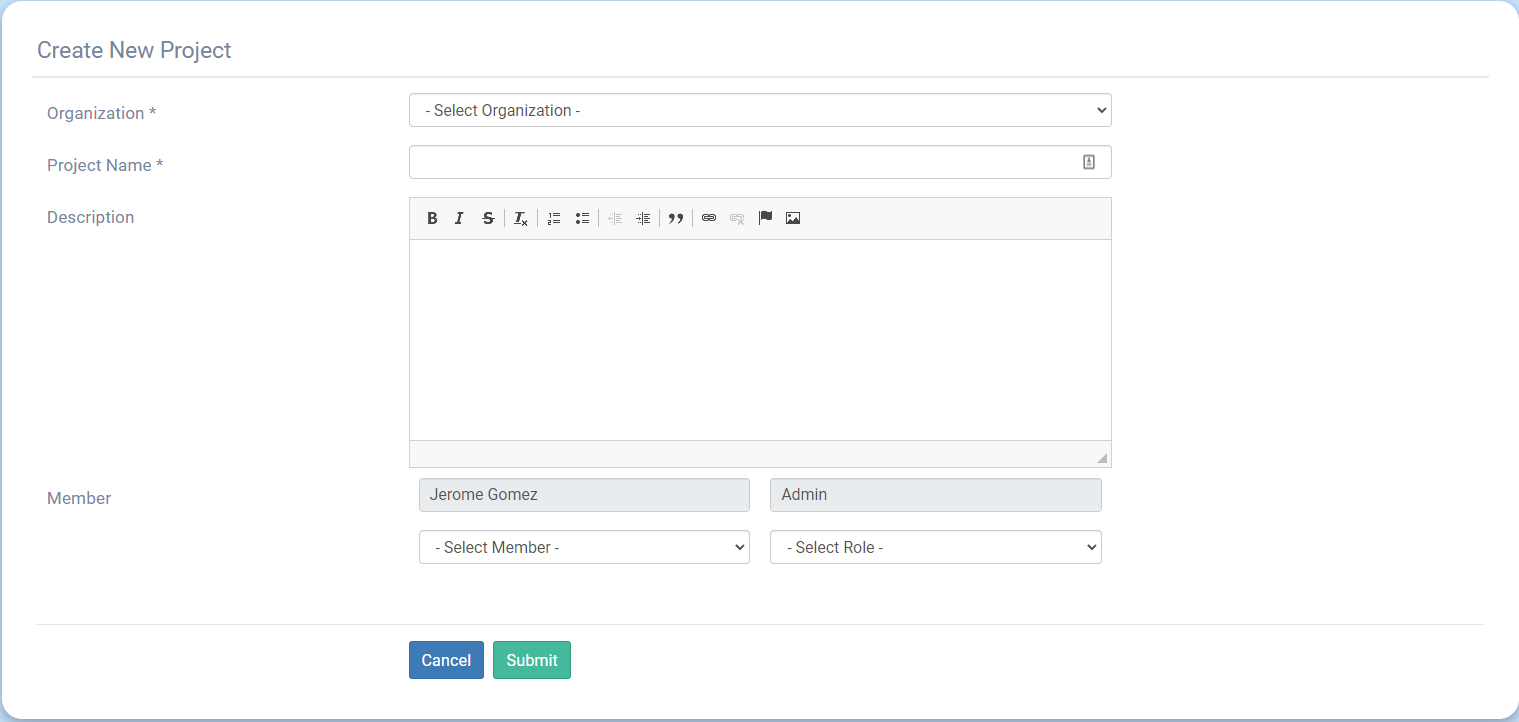Apply italic formatting in description editor
The image size is (1519, 722).
(x=459, y=218)
